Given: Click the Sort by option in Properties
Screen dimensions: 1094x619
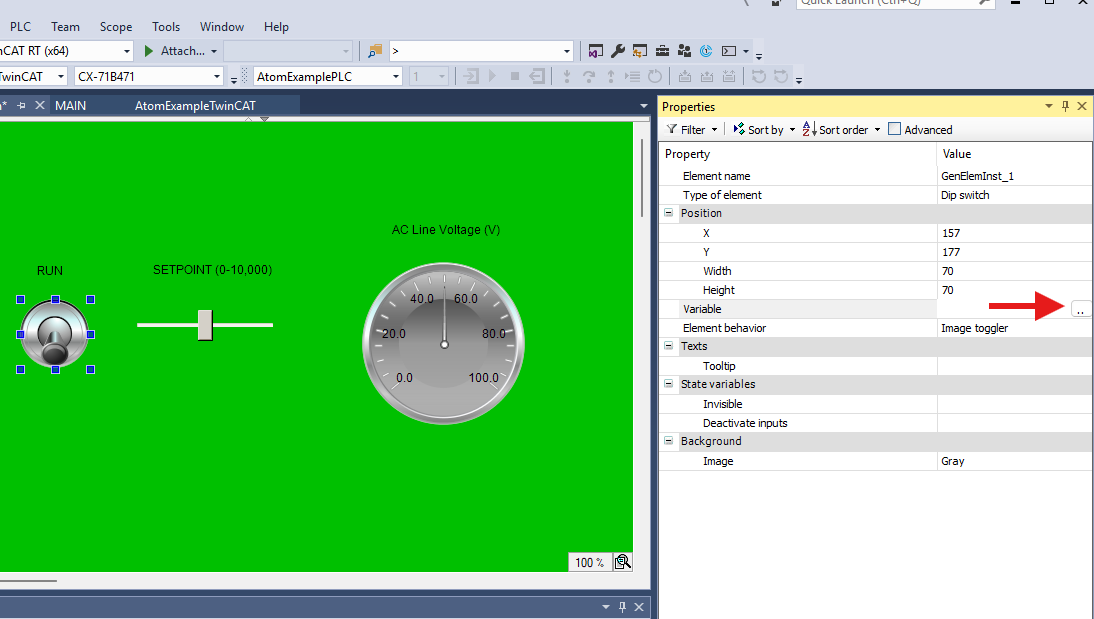Looking at the screenshot, I should (762, 129).
